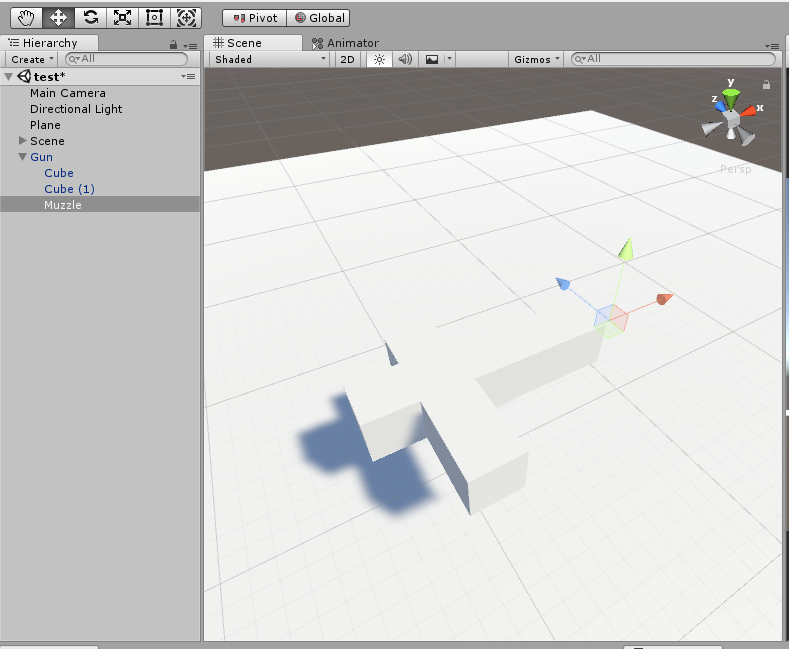Focus the Scene view search field
789x649 pixels.
673,59
